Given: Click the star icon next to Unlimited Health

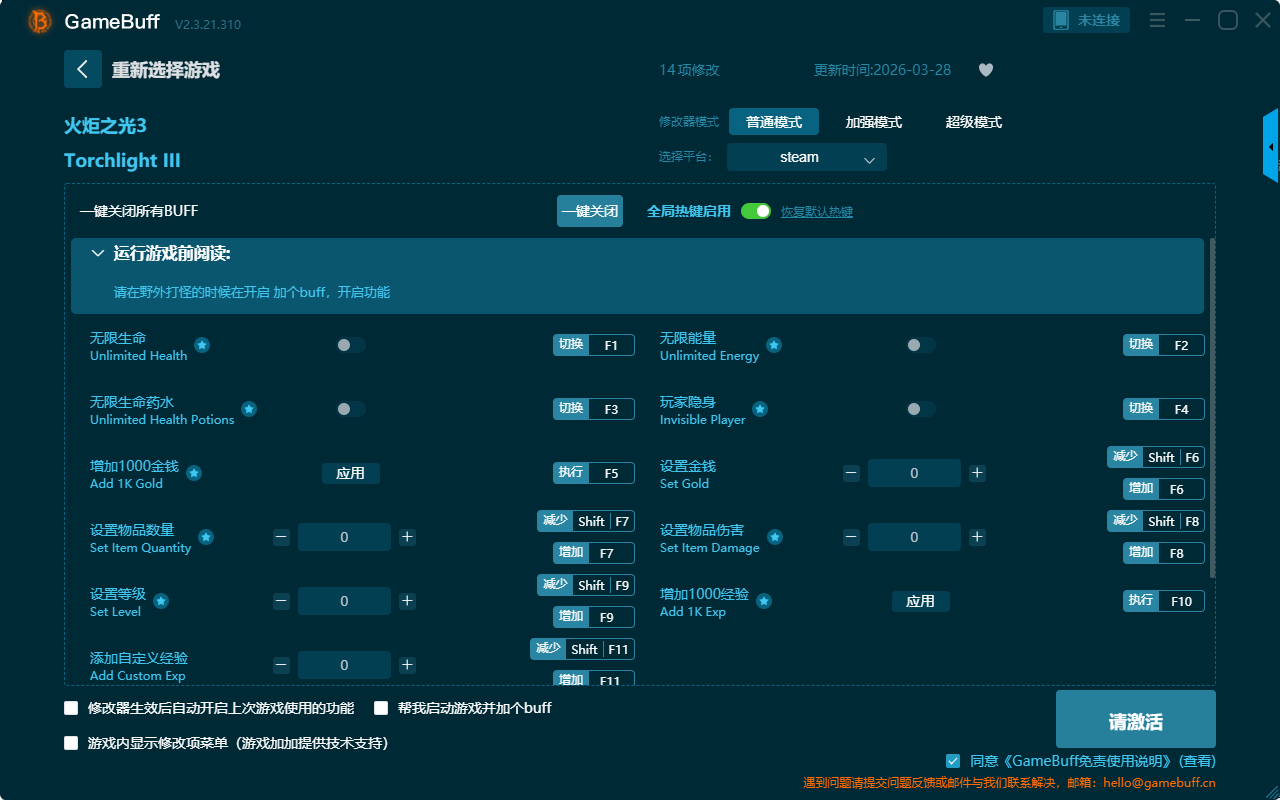Looking at the screenshot, I should [202, 345].
